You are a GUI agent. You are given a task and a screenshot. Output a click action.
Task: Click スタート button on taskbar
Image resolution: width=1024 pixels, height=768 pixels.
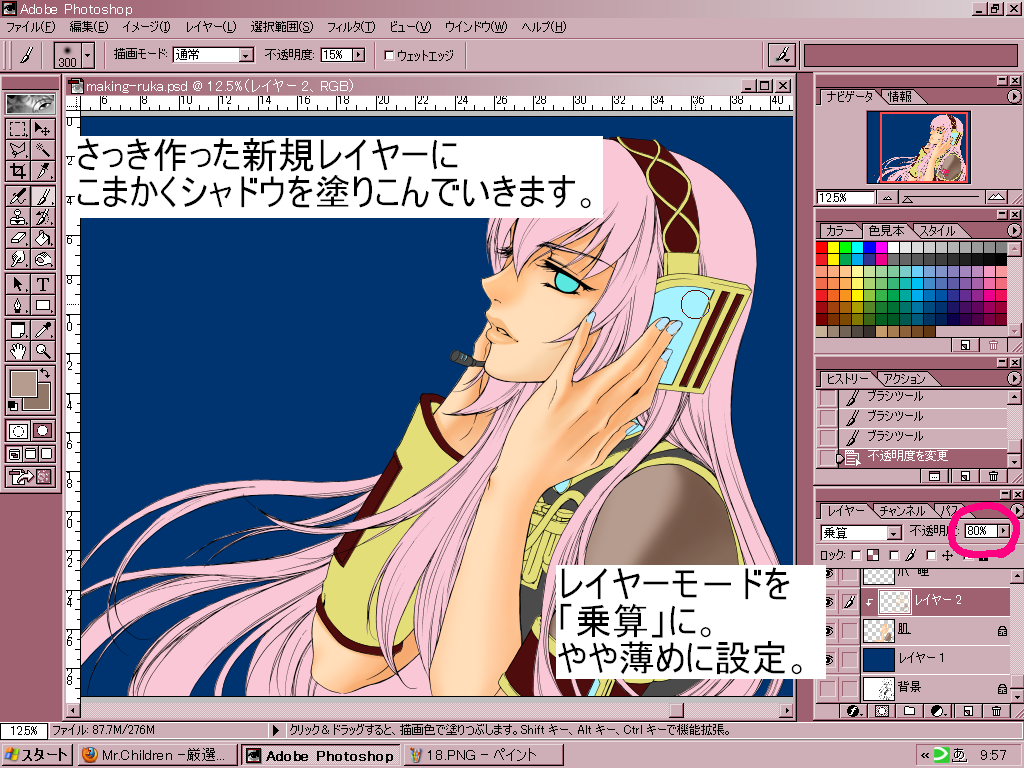37,755
